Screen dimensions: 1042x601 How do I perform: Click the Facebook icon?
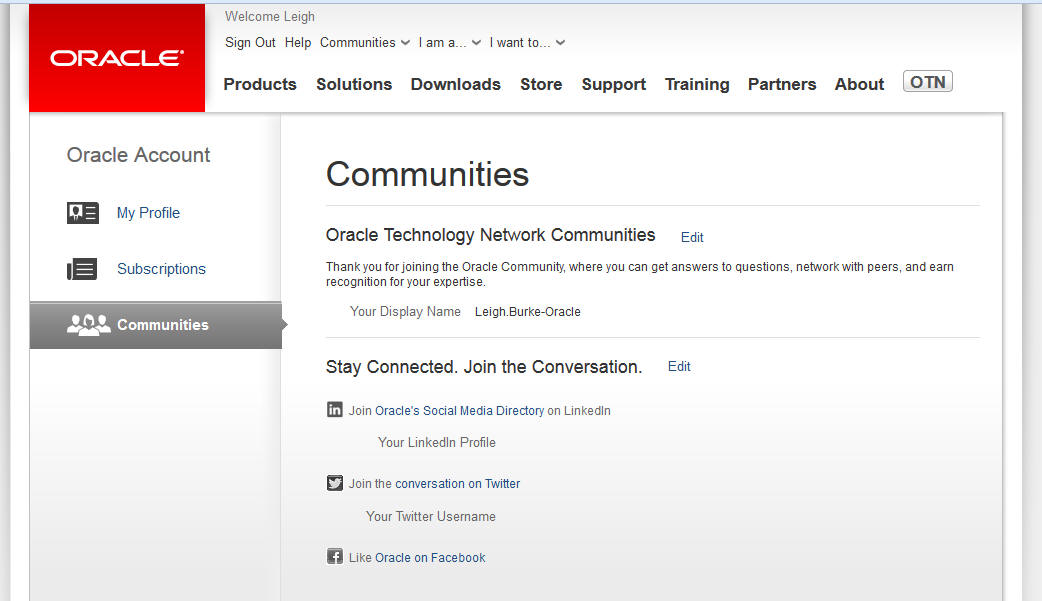pos(335,556)
